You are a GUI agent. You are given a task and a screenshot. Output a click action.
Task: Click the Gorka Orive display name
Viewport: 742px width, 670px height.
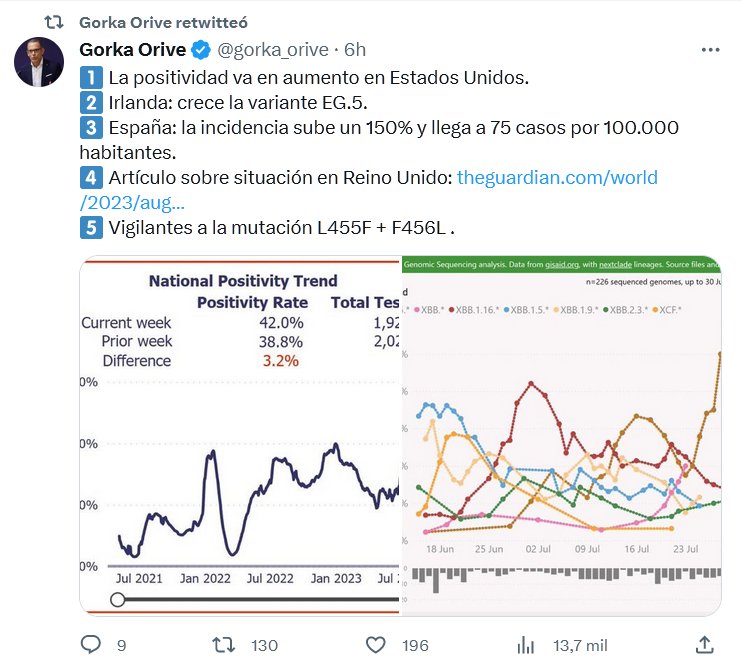tap(132, 49)
